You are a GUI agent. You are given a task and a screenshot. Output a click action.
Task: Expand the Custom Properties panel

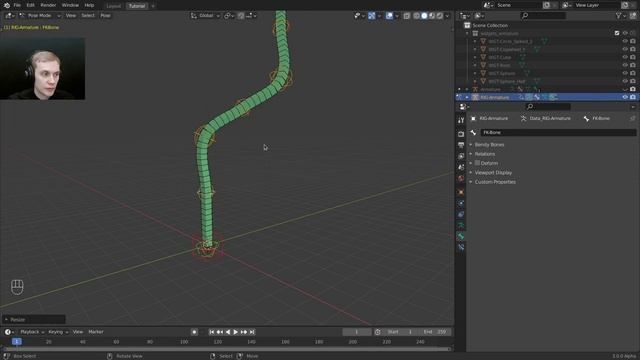tap(495, 182)
